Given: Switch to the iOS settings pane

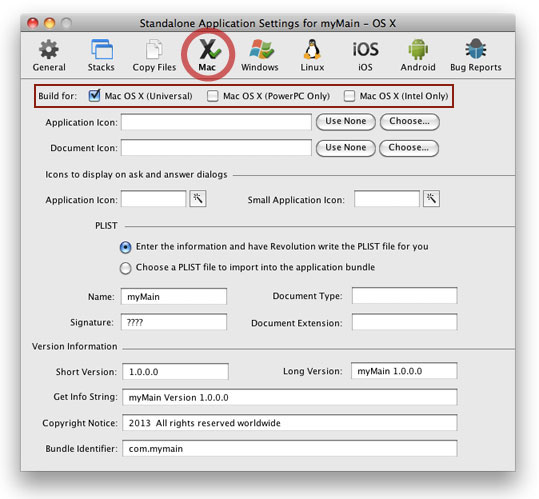Looking at the screenshot, I should pyautogui.click(x=365, y=56).
